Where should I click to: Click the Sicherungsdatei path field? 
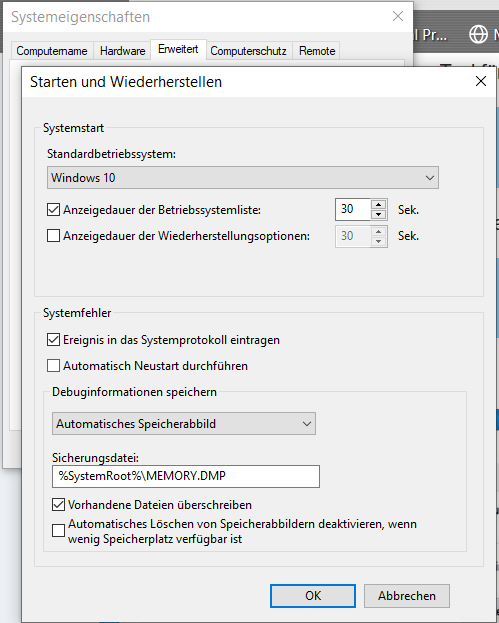[186, 476]
